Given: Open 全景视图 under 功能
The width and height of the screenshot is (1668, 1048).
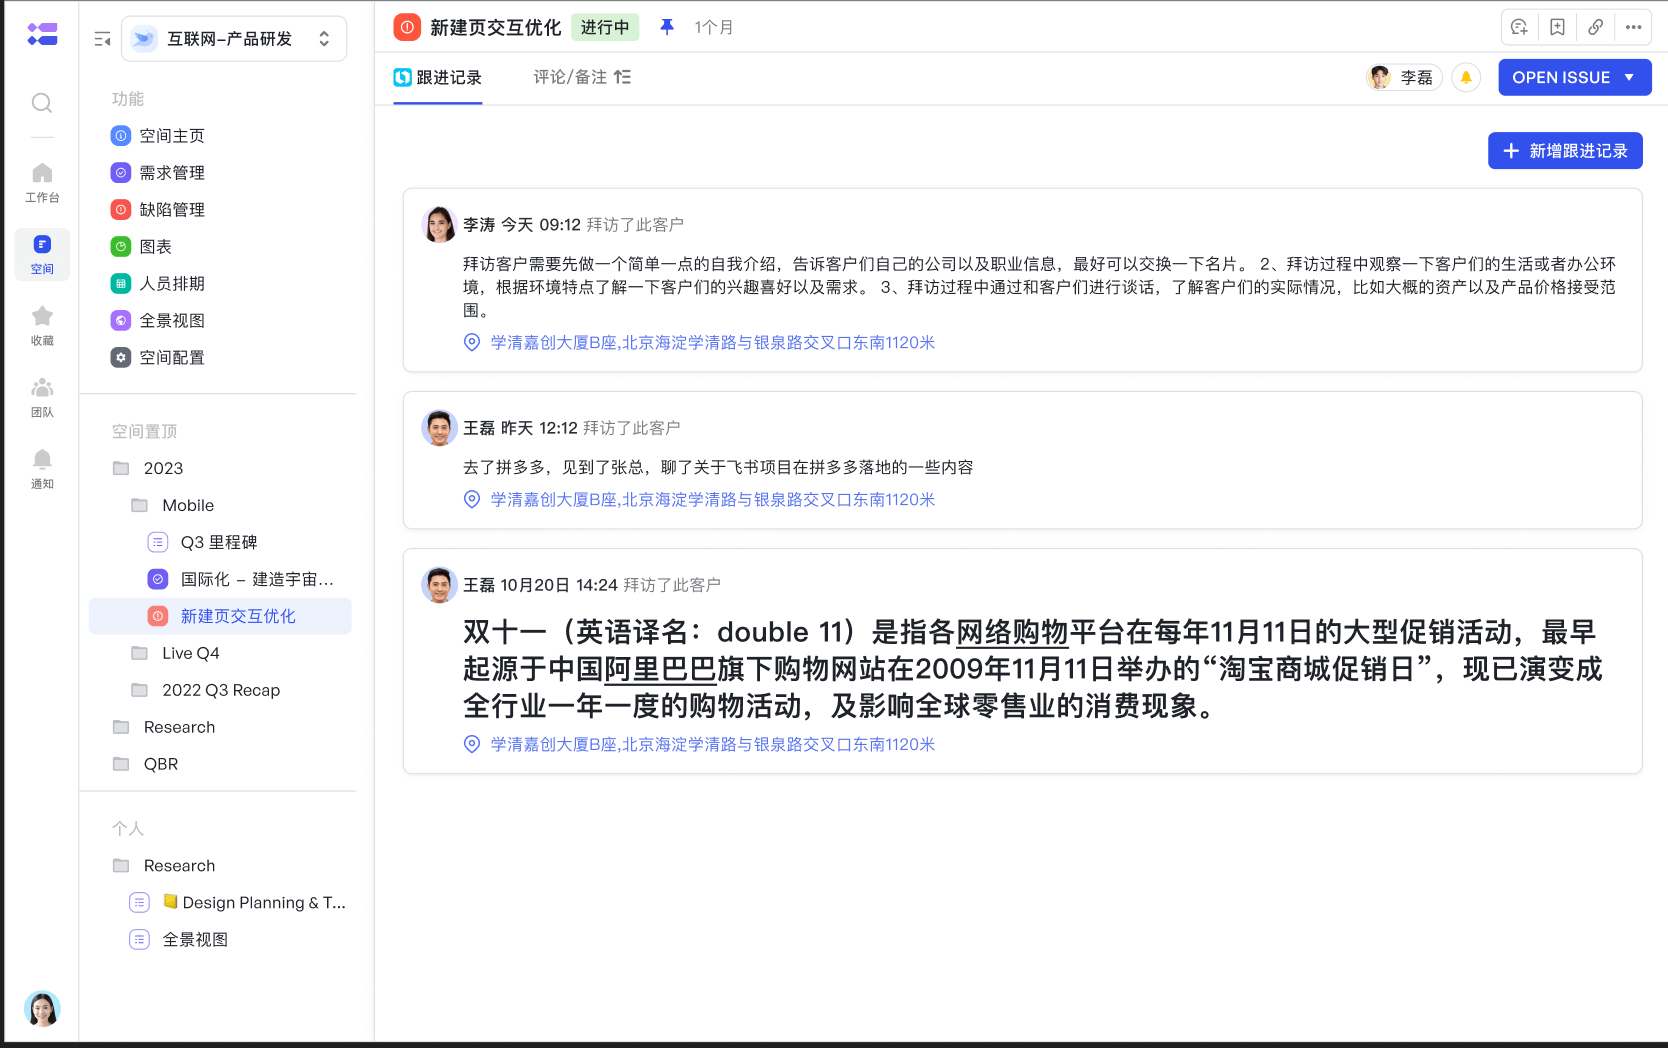Looking at the screenshot, I should [172, 321].
